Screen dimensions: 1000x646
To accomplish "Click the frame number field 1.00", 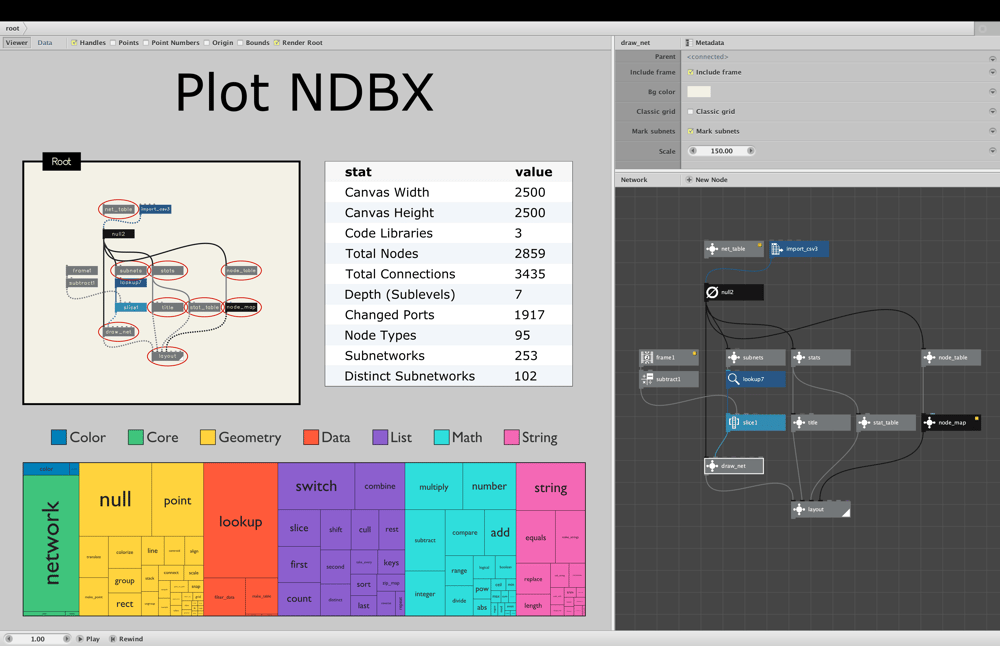I will (x=38, y=638).
